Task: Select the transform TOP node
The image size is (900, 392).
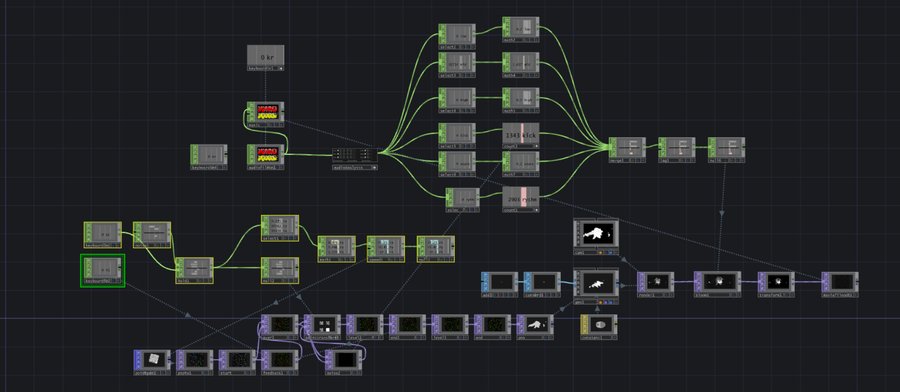Action: click(x=776, y=285)
